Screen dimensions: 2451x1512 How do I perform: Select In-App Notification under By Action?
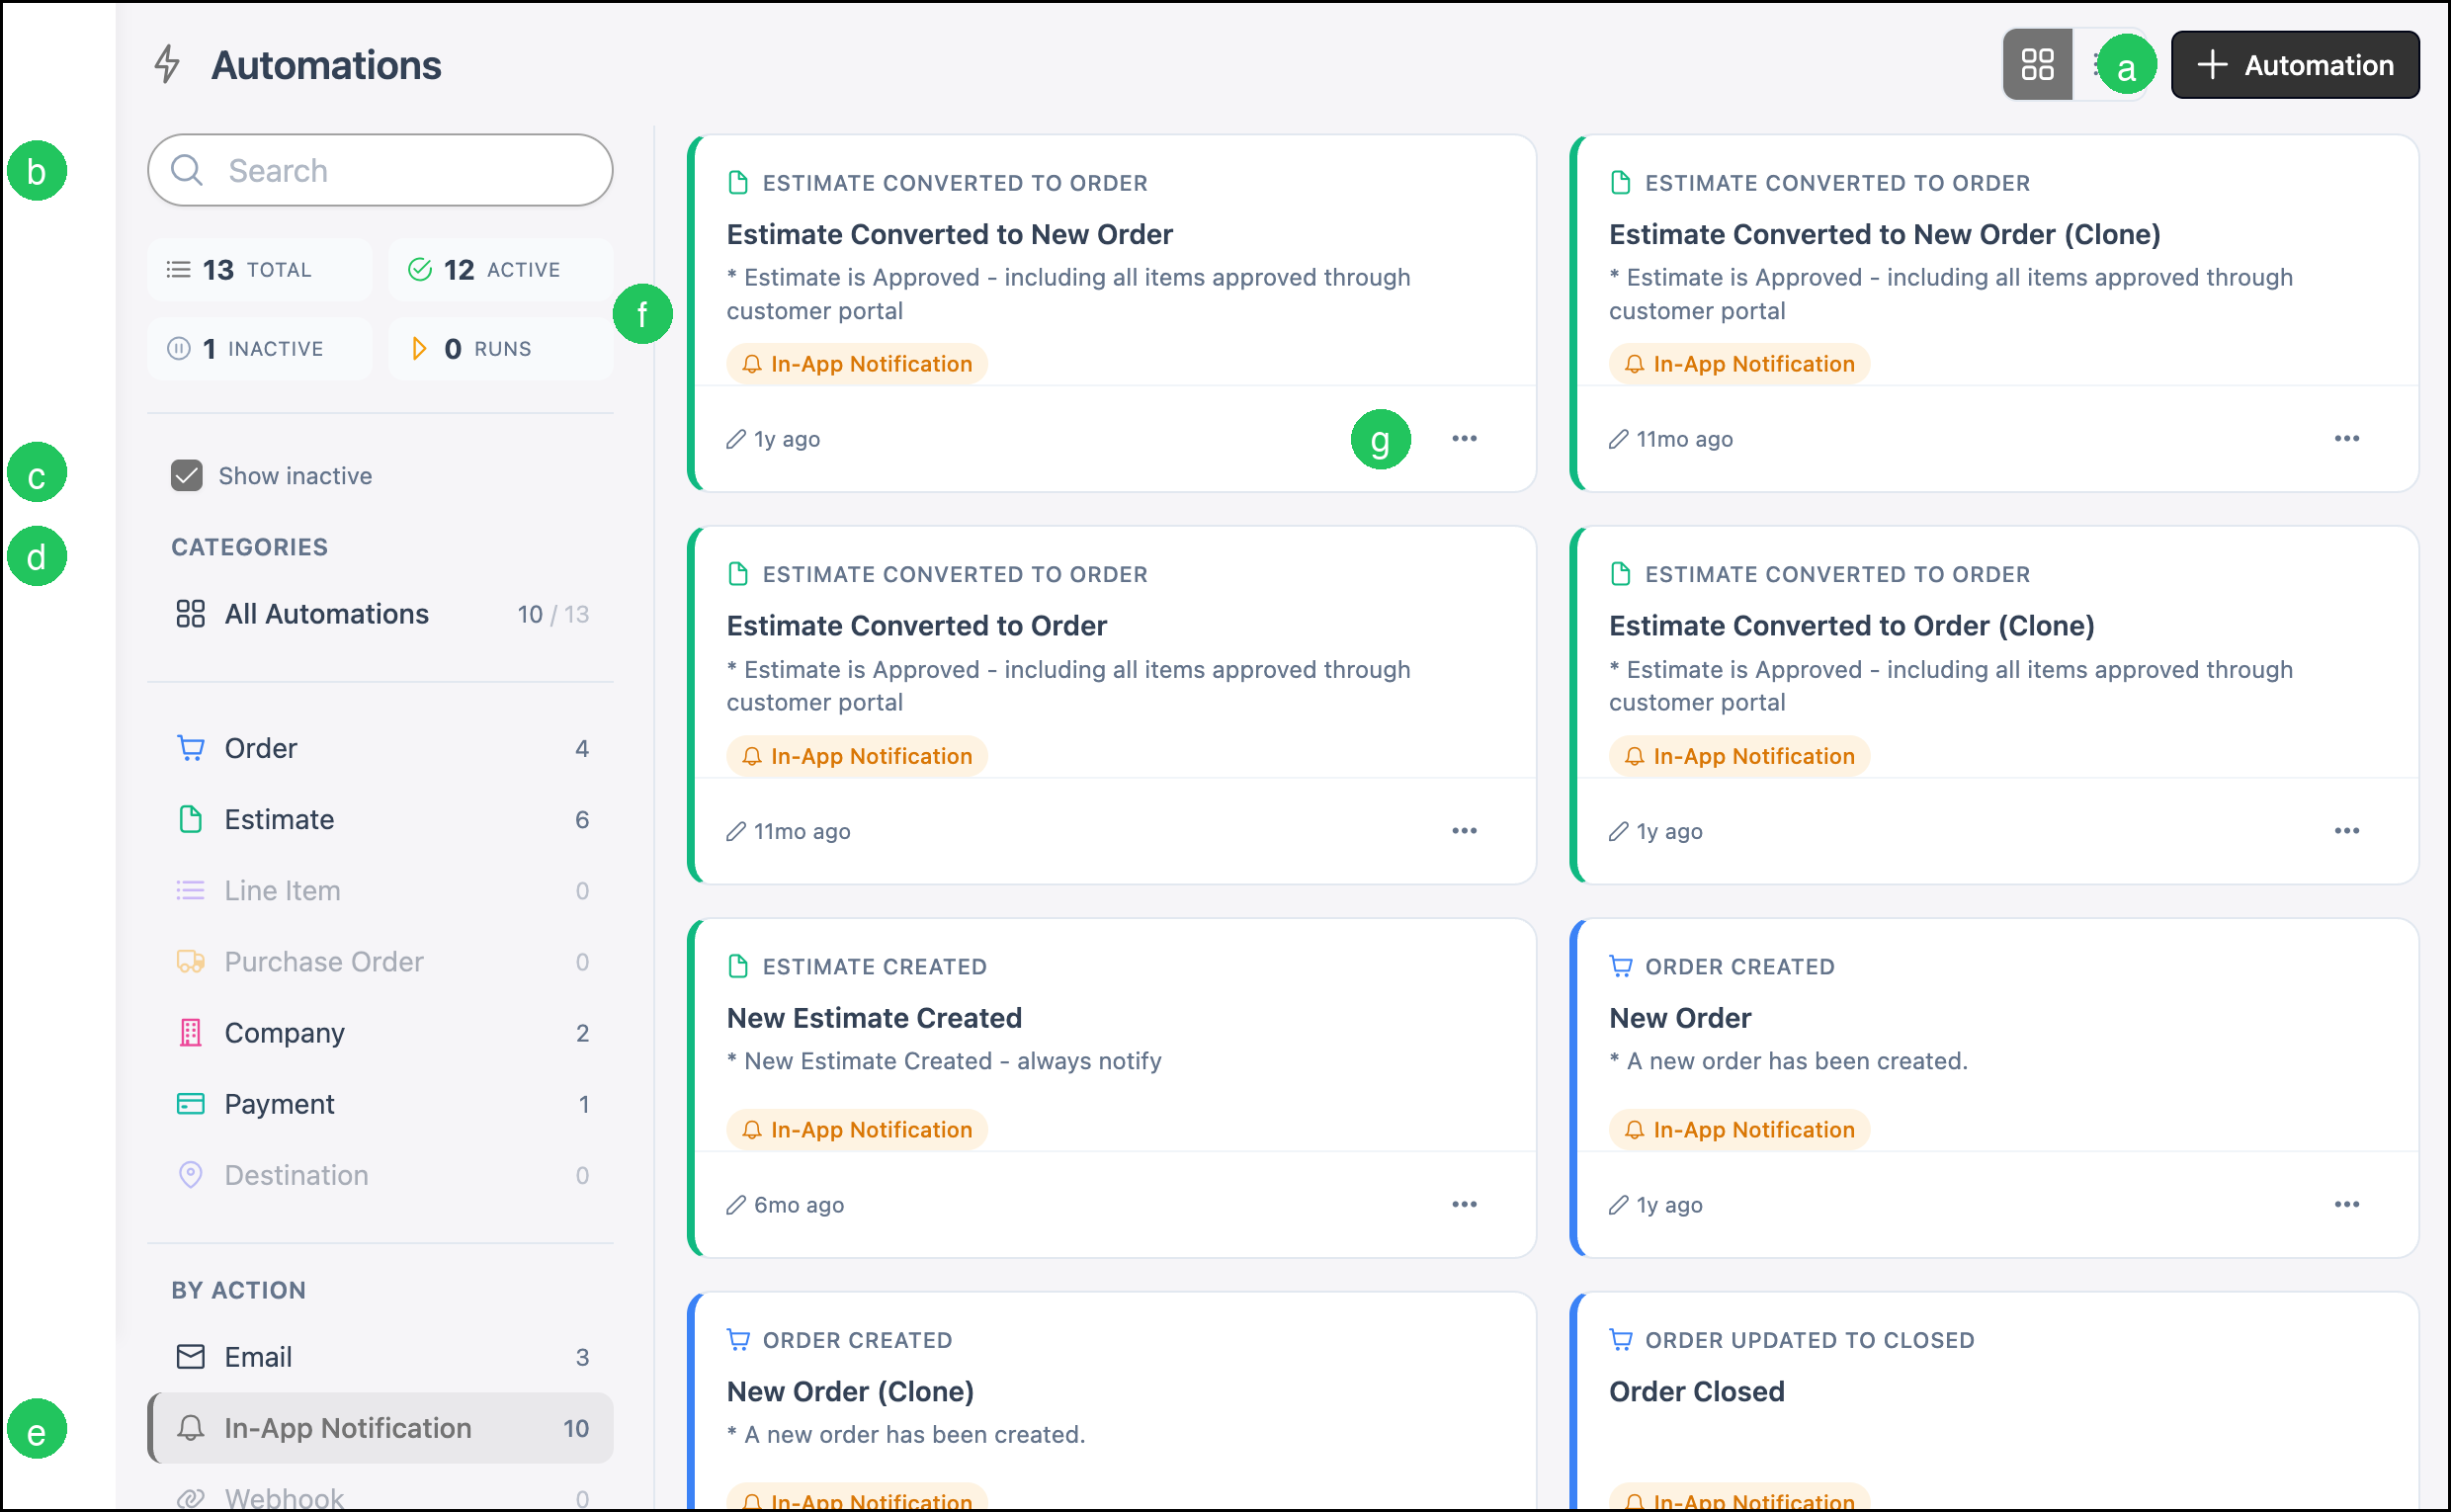click(380, 1428)
